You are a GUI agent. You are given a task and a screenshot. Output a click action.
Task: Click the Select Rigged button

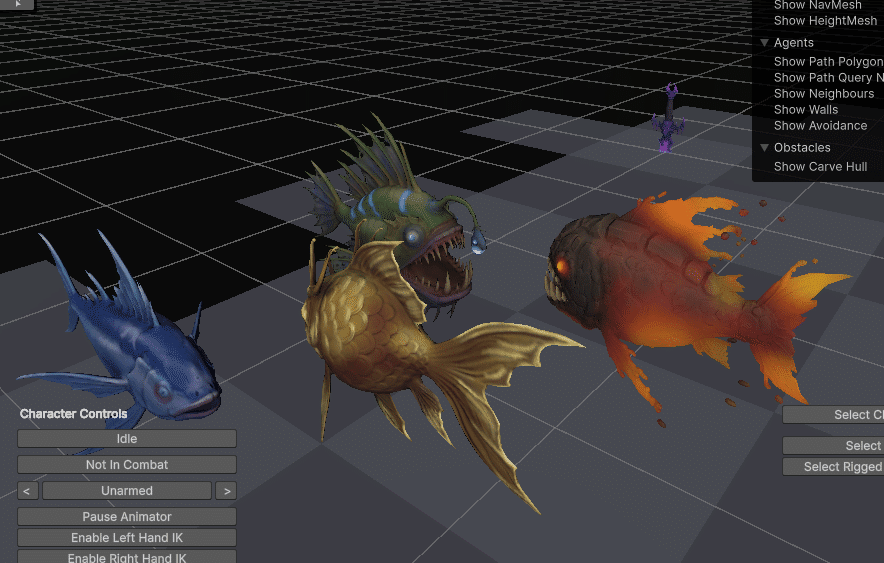pos(833,467)
